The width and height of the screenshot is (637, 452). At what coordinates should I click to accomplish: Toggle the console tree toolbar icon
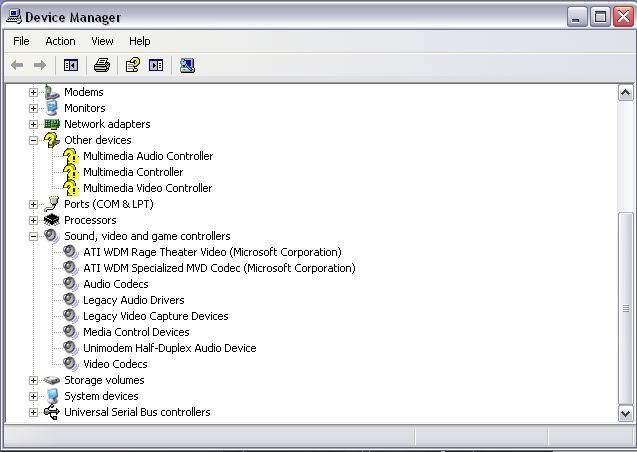[x=71, y=65]
